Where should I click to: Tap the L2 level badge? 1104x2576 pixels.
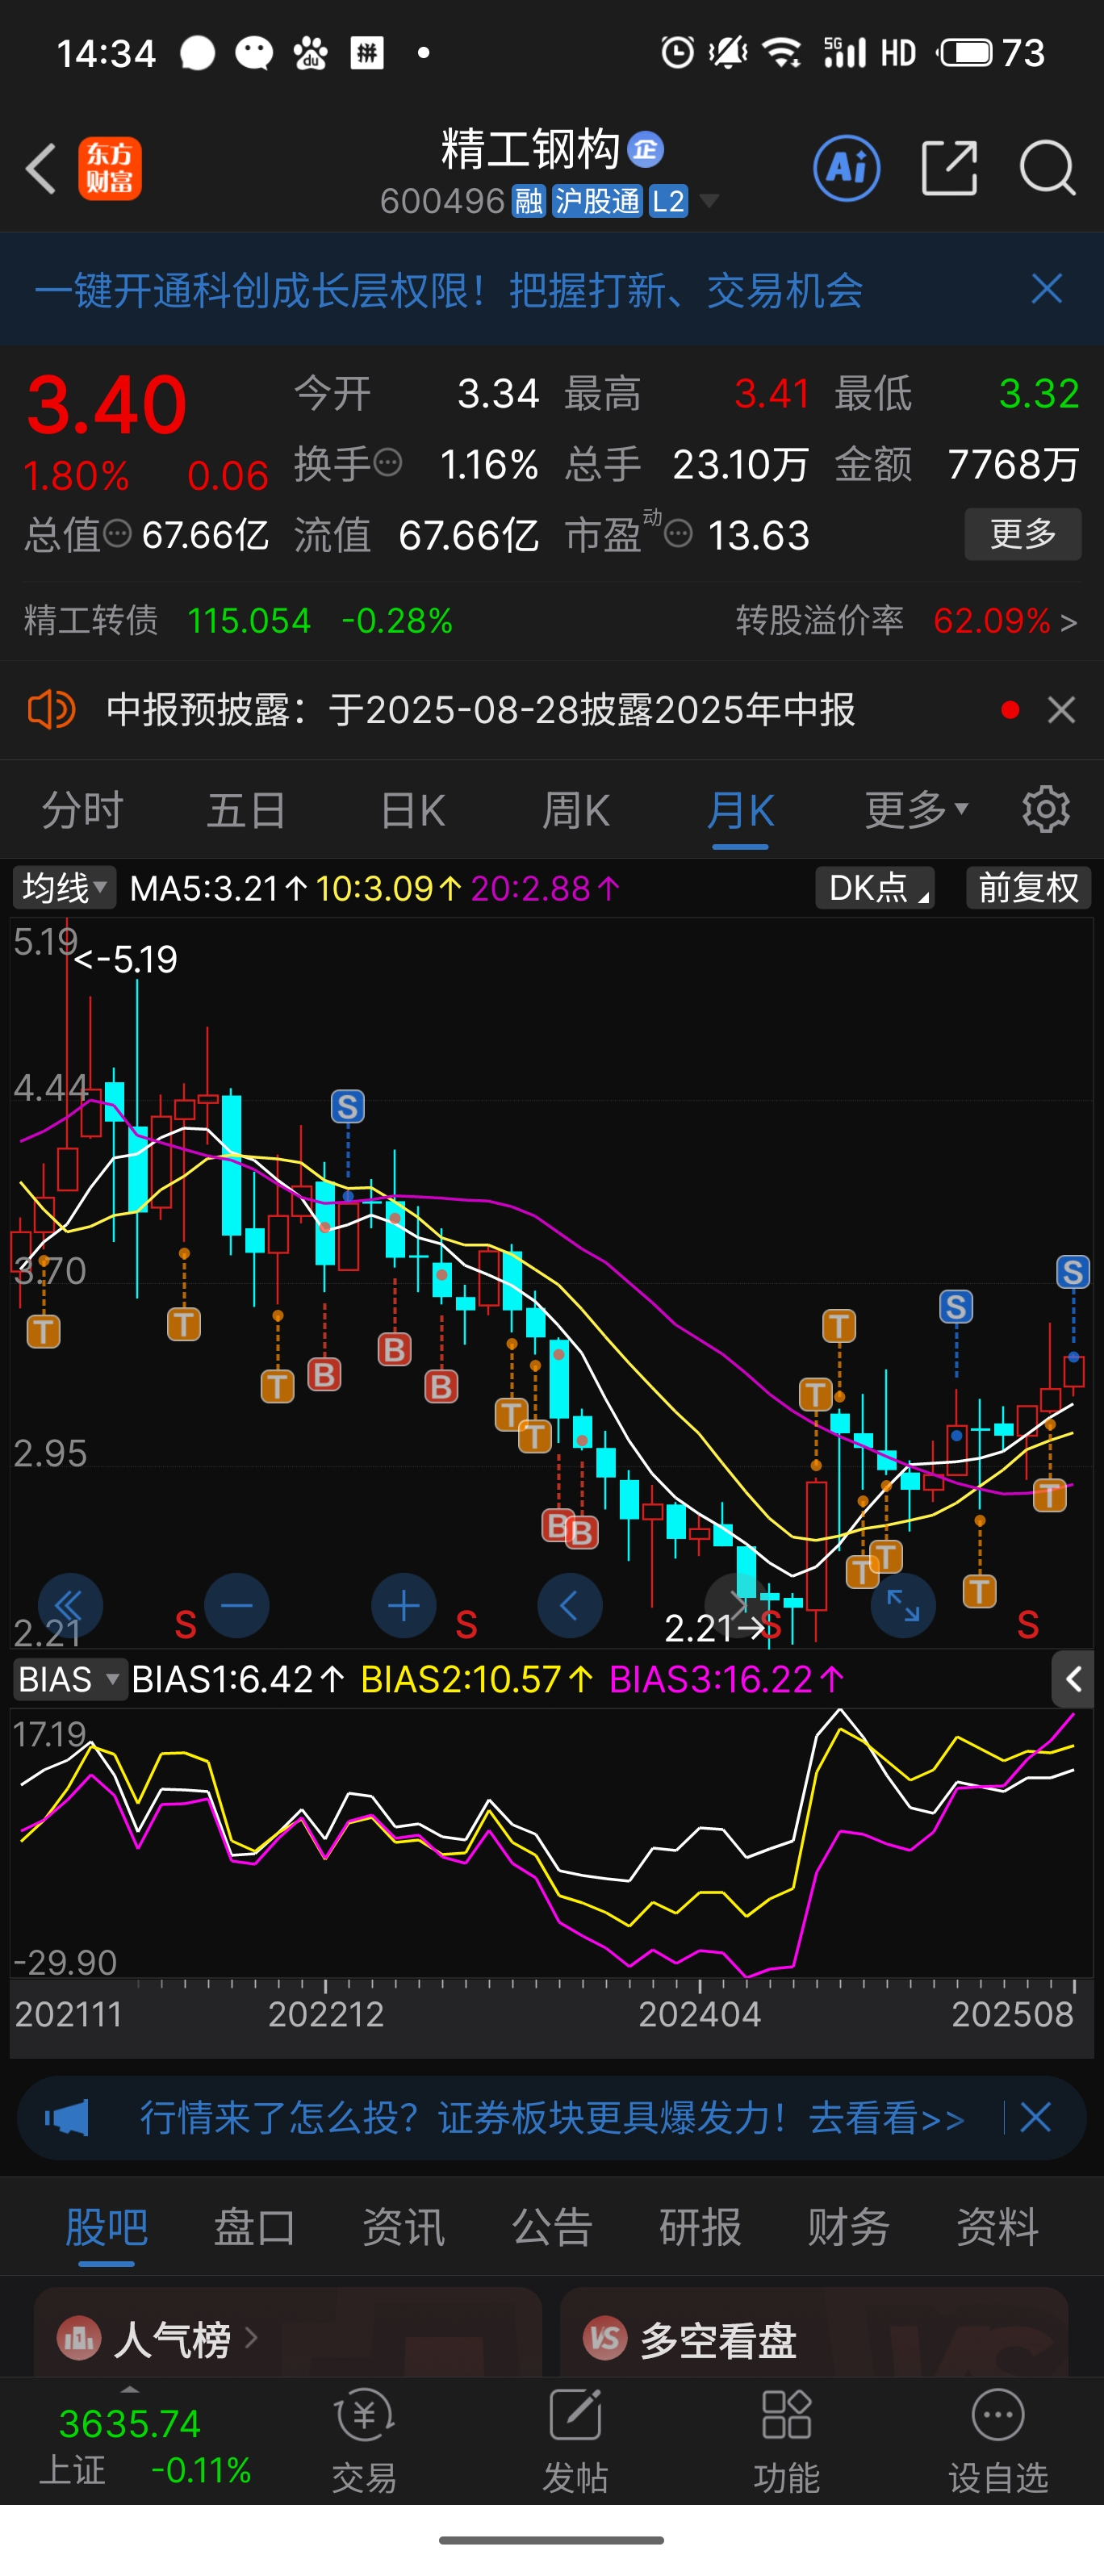(x=668, y=201)
